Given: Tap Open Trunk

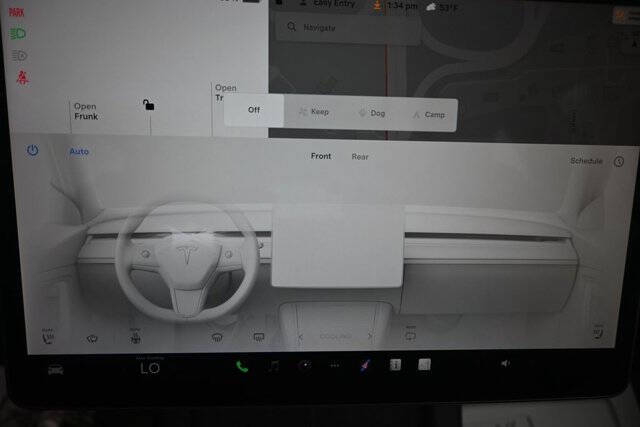Looking at the screenshot, I should (x=224, y=92).
